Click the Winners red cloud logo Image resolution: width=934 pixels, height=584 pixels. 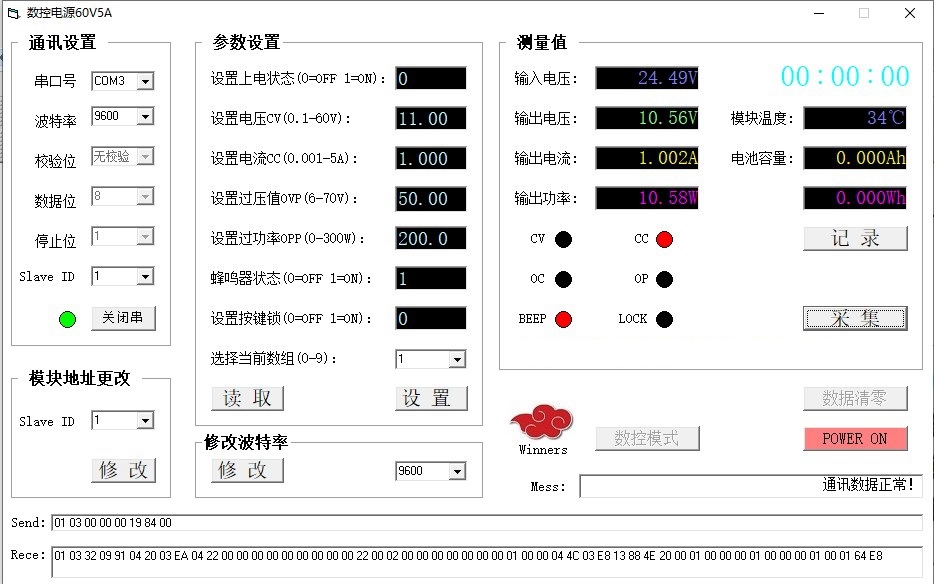[542, 424]
